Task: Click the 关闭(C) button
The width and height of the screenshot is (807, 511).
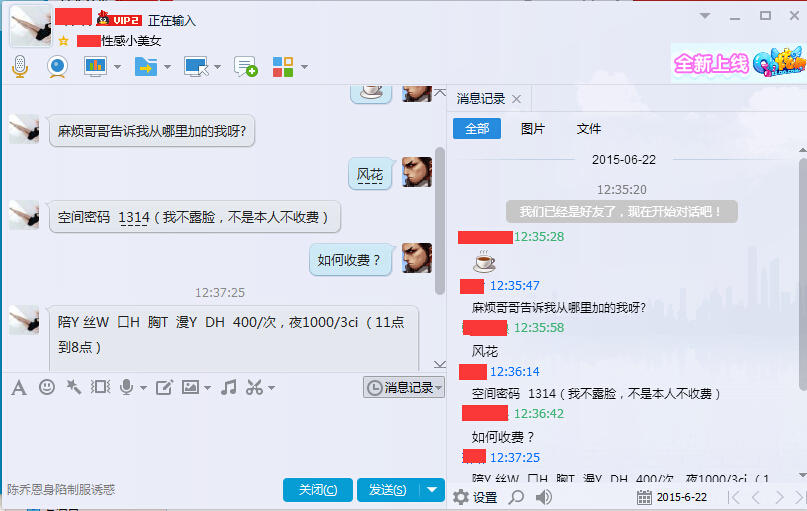Action: [x=318, y=489]
